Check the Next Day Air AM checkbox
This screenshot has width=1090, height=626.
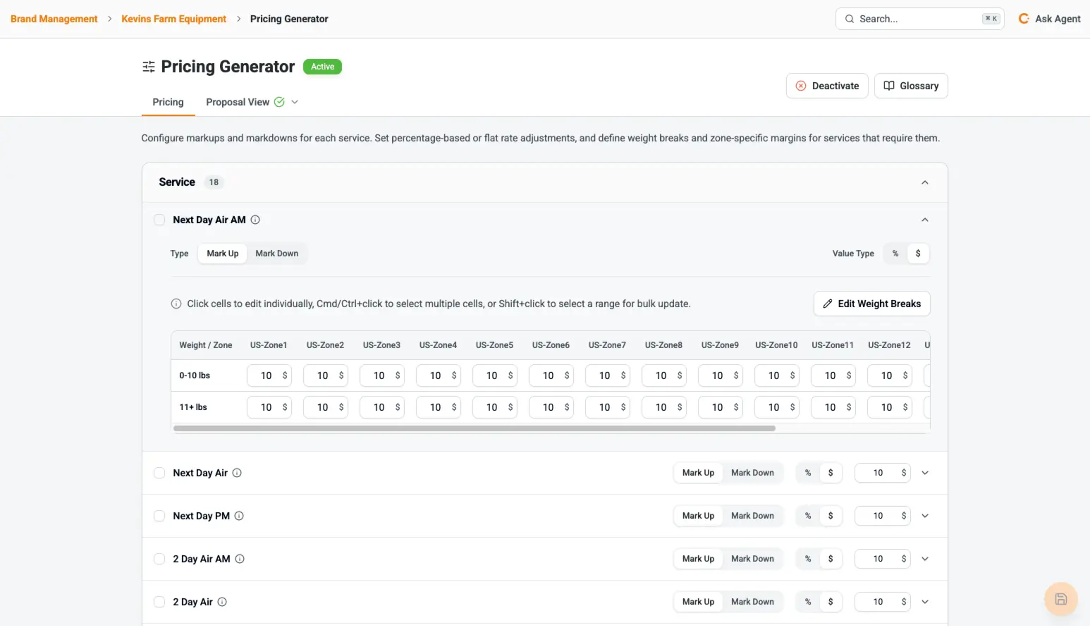click(x=160, y=220)
